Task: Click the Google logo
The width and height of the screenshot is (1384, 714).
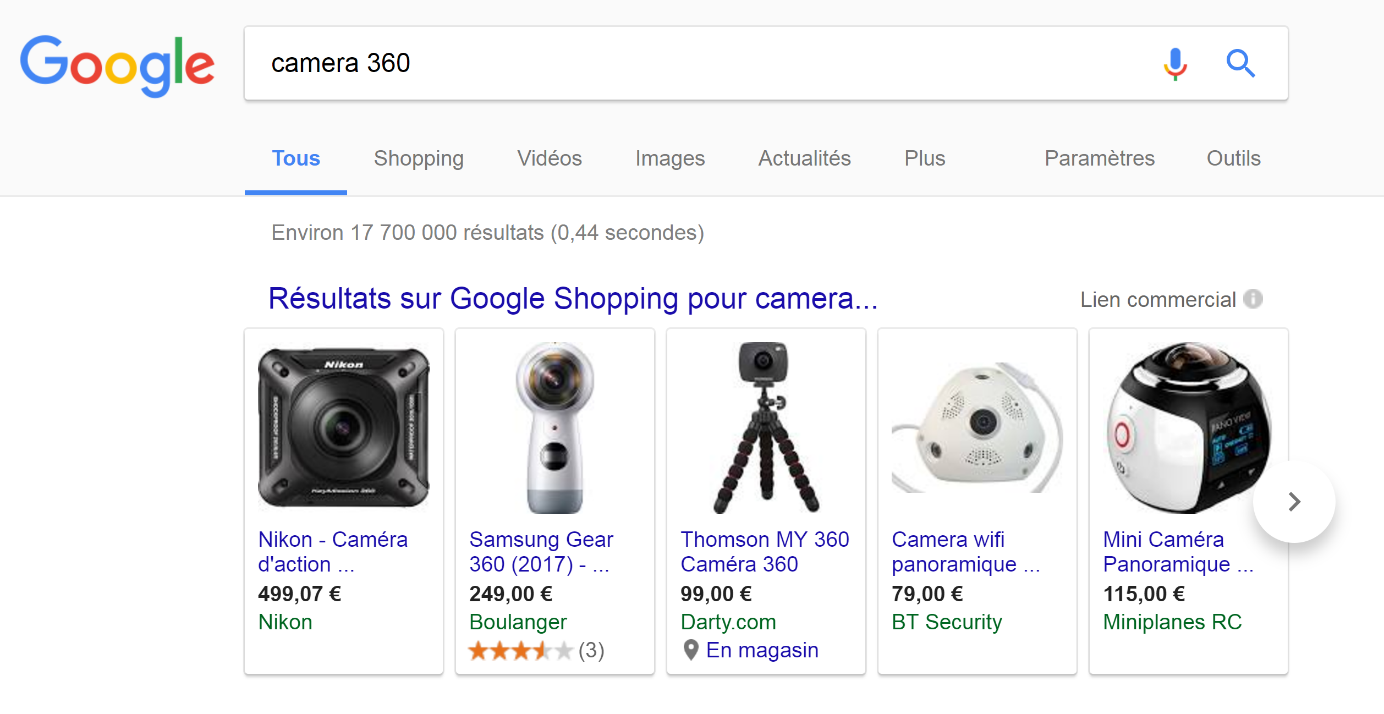Action: click(117, 64)
